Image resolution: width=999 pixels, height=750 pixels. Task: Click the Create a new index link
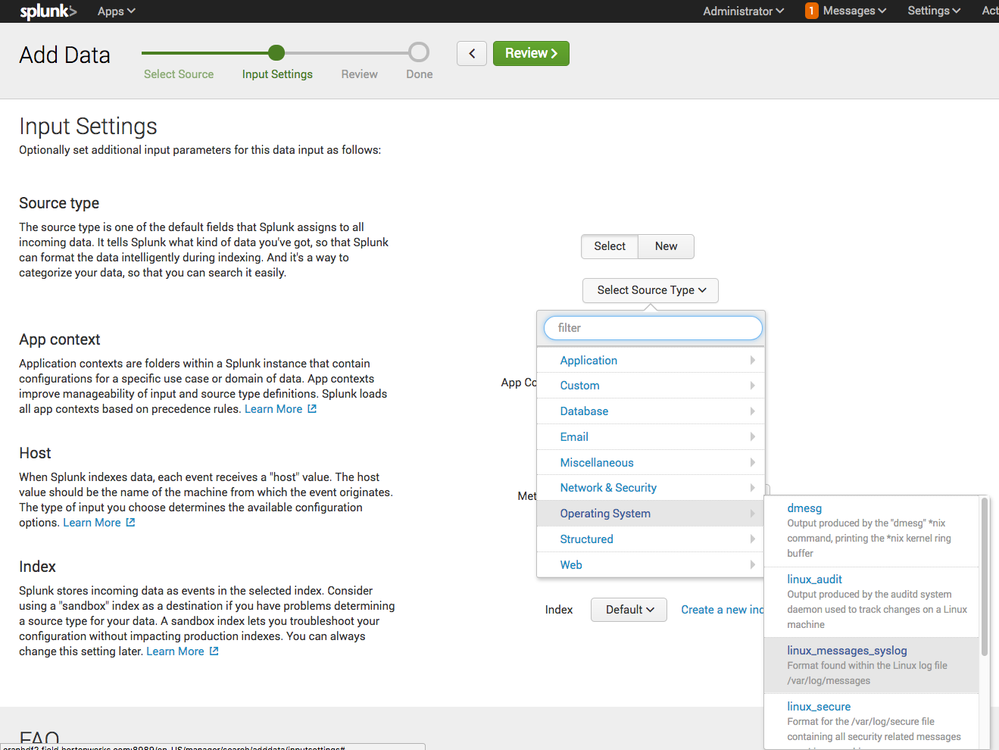pos(722,609)
